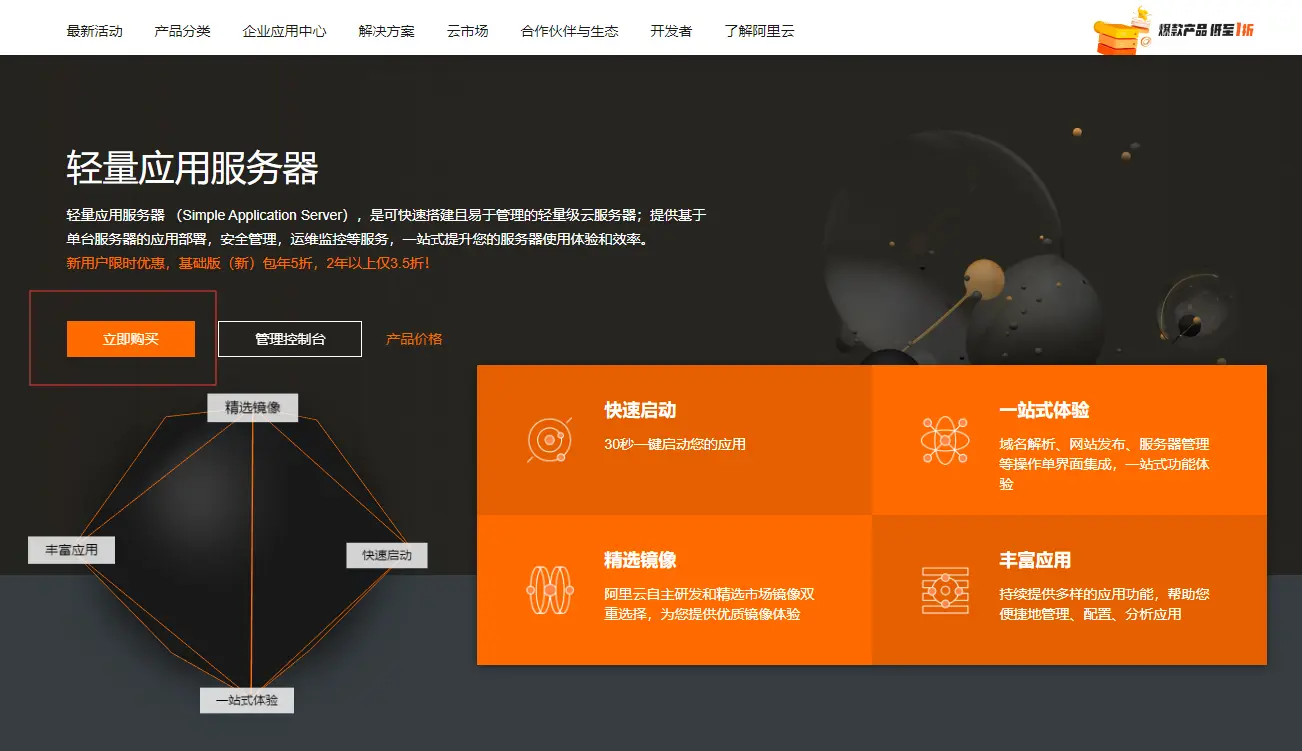Click the 新用户限时优惠 promo text
The image size is (1302, 751).
248,263
